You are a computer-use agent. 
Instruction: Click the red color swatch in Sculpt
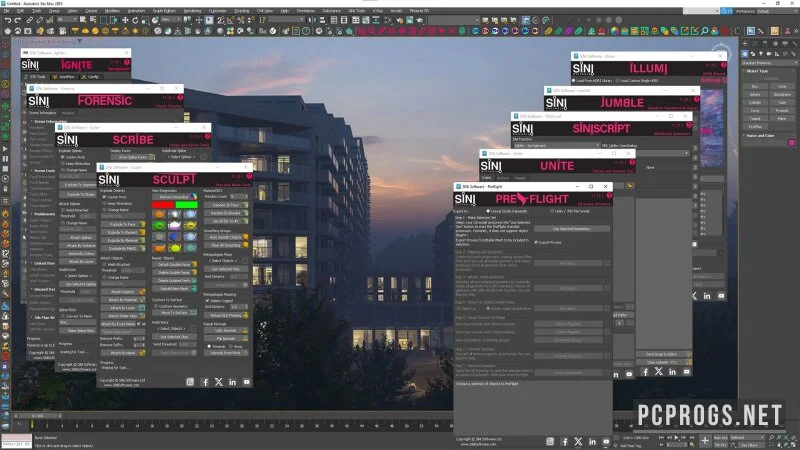click(163, 205)
